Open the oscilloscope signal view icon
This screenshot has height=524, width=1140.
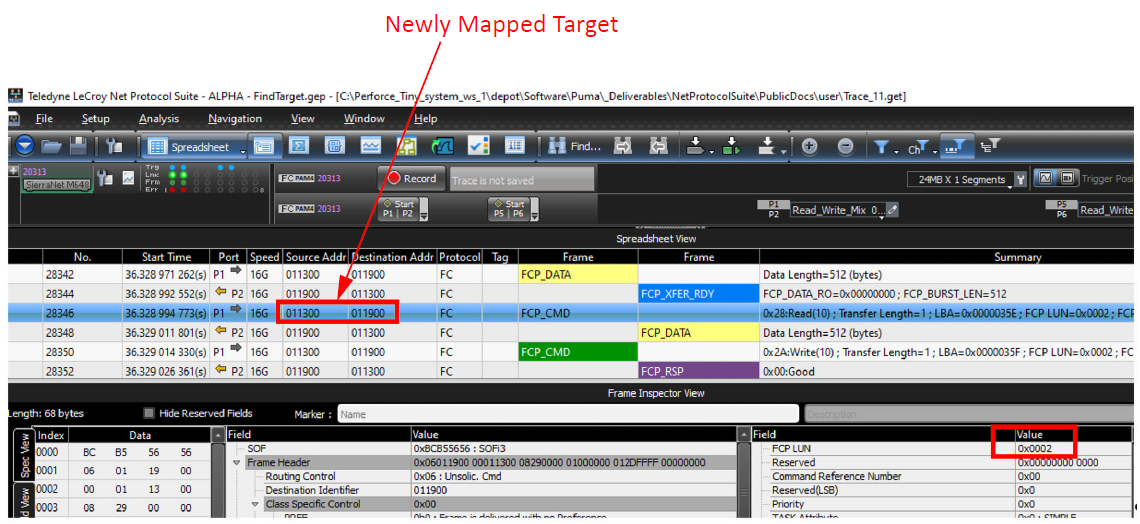443,146
